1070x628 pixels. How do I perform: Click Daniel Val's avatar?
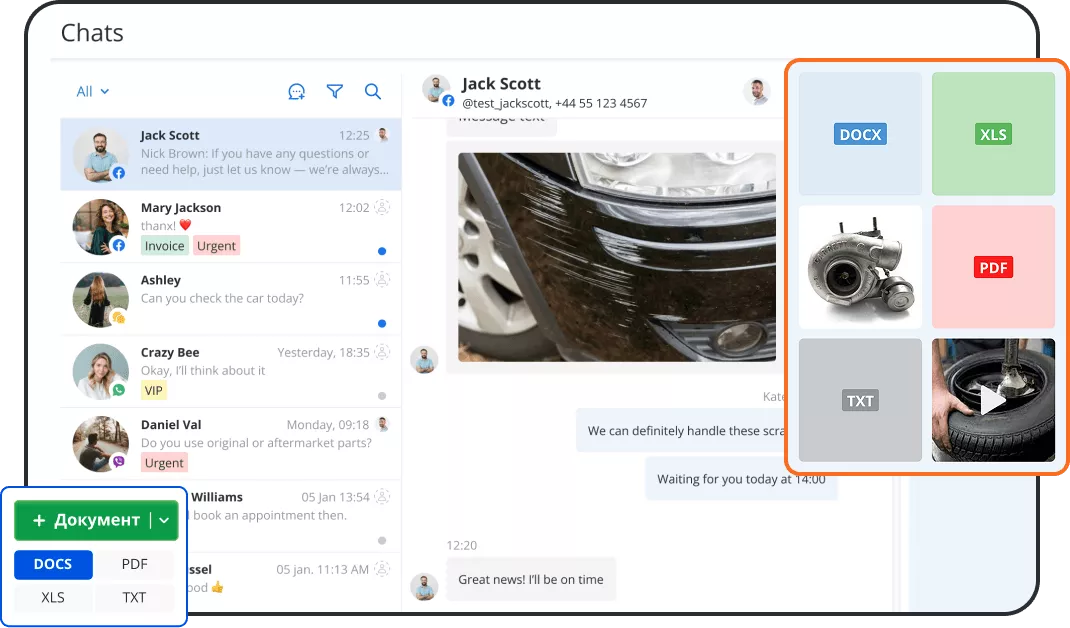click(x=101, y=444)
